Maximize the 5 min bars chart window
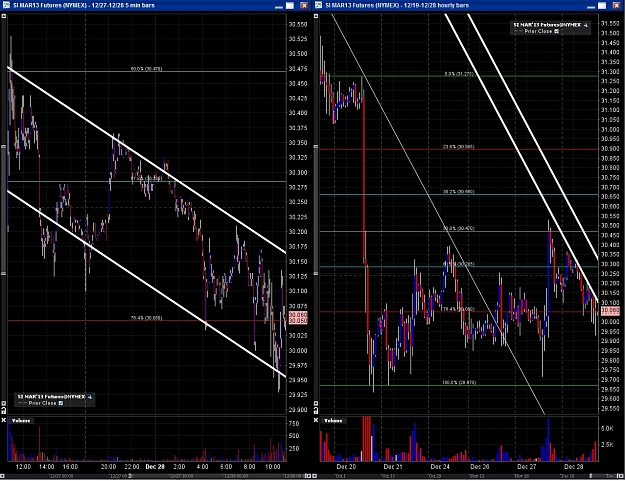 coord(290,6)
